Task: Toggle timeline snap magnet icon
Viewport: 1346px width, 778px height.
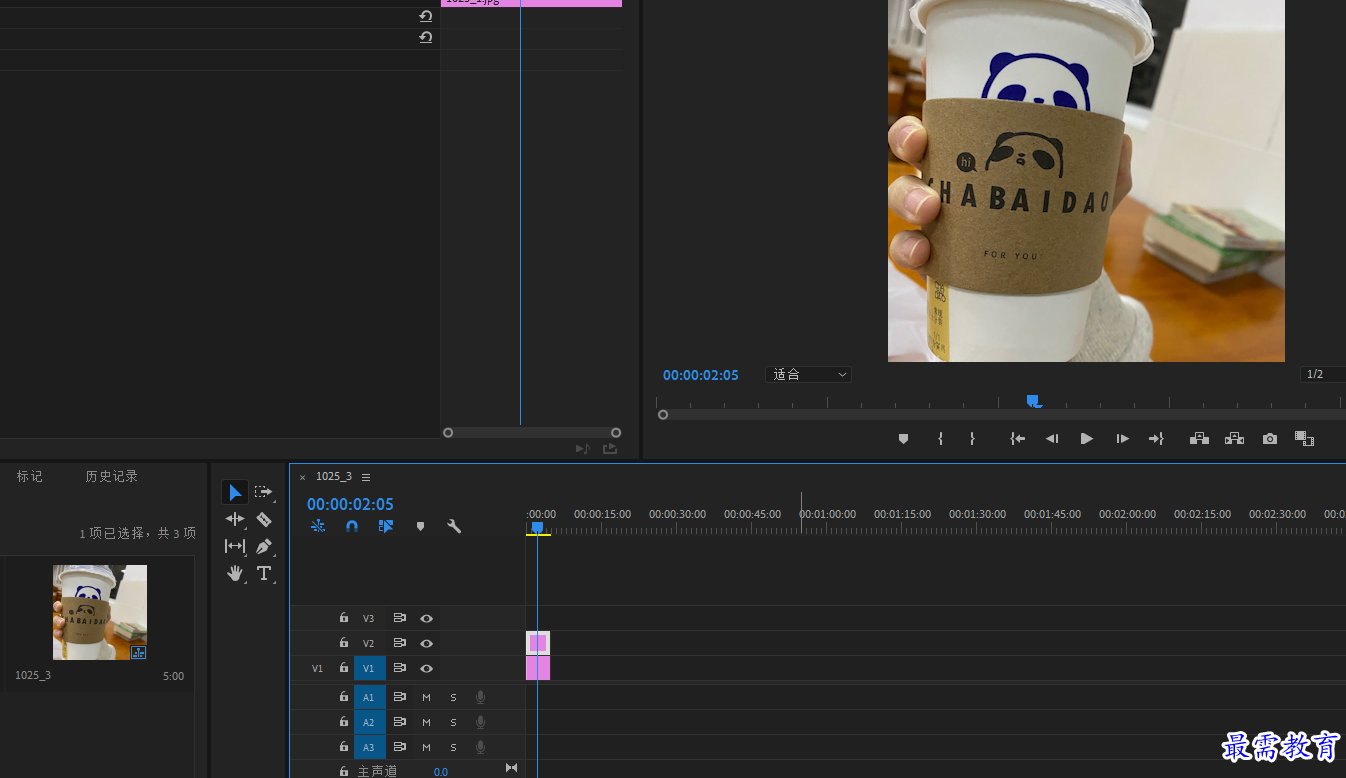Action: pos(352,526)
